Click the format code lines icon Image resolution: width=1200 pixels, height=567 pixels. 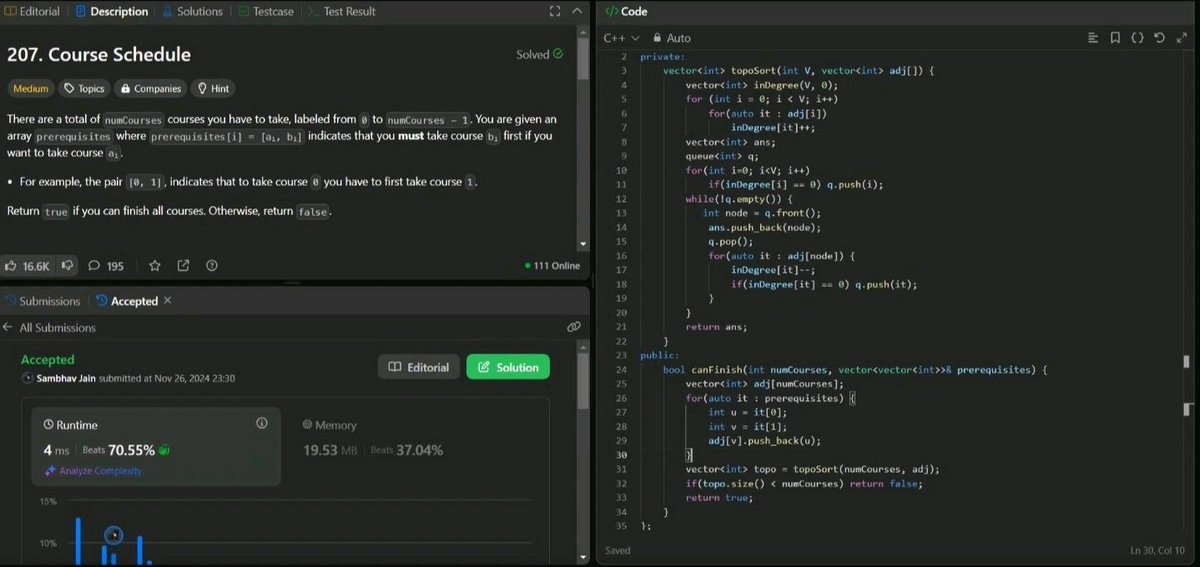(1093, 38)
